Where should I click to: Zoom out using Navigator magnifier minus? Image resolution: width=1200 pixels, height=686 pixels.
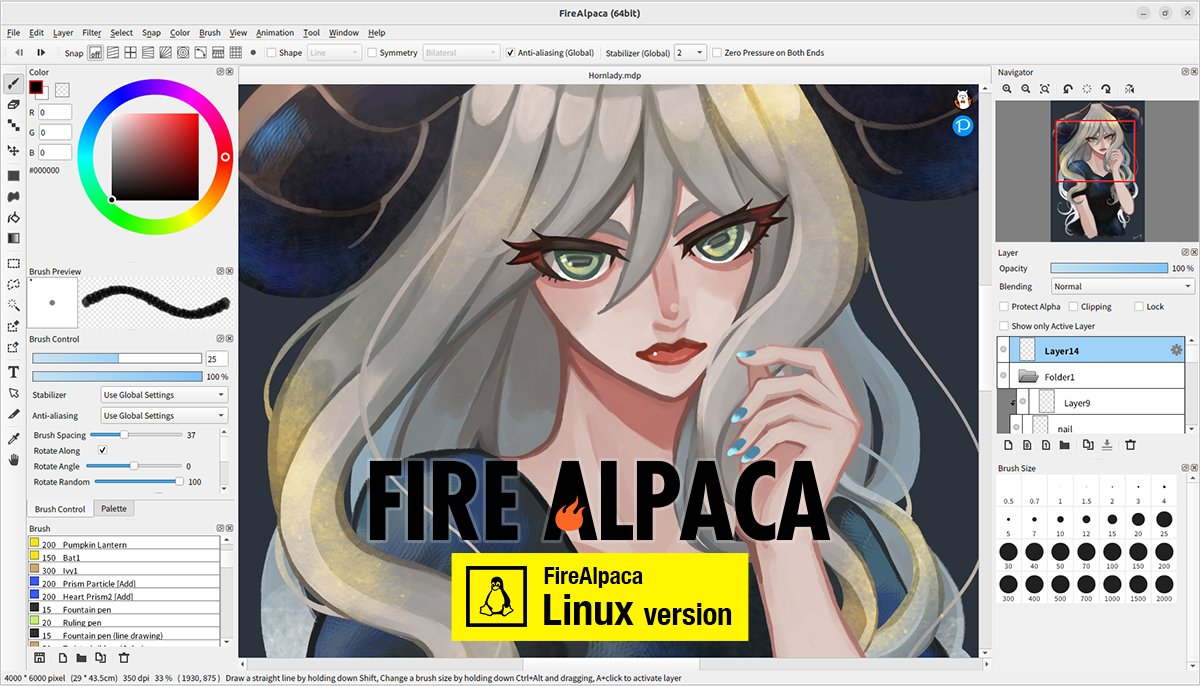point(1026,89)
